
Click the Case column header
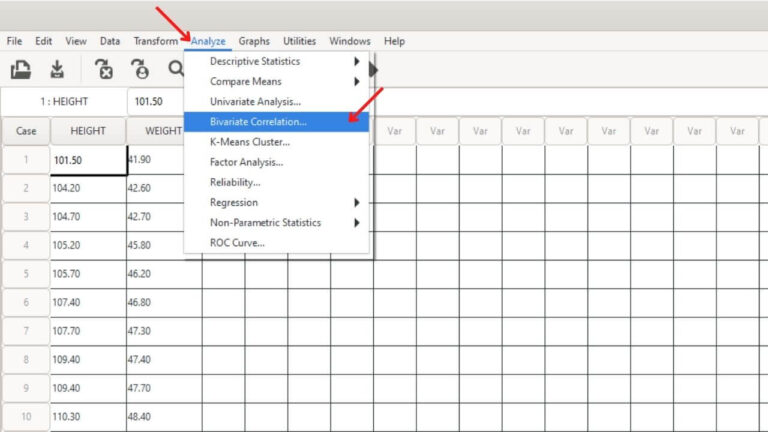click(x=26, y=131)
